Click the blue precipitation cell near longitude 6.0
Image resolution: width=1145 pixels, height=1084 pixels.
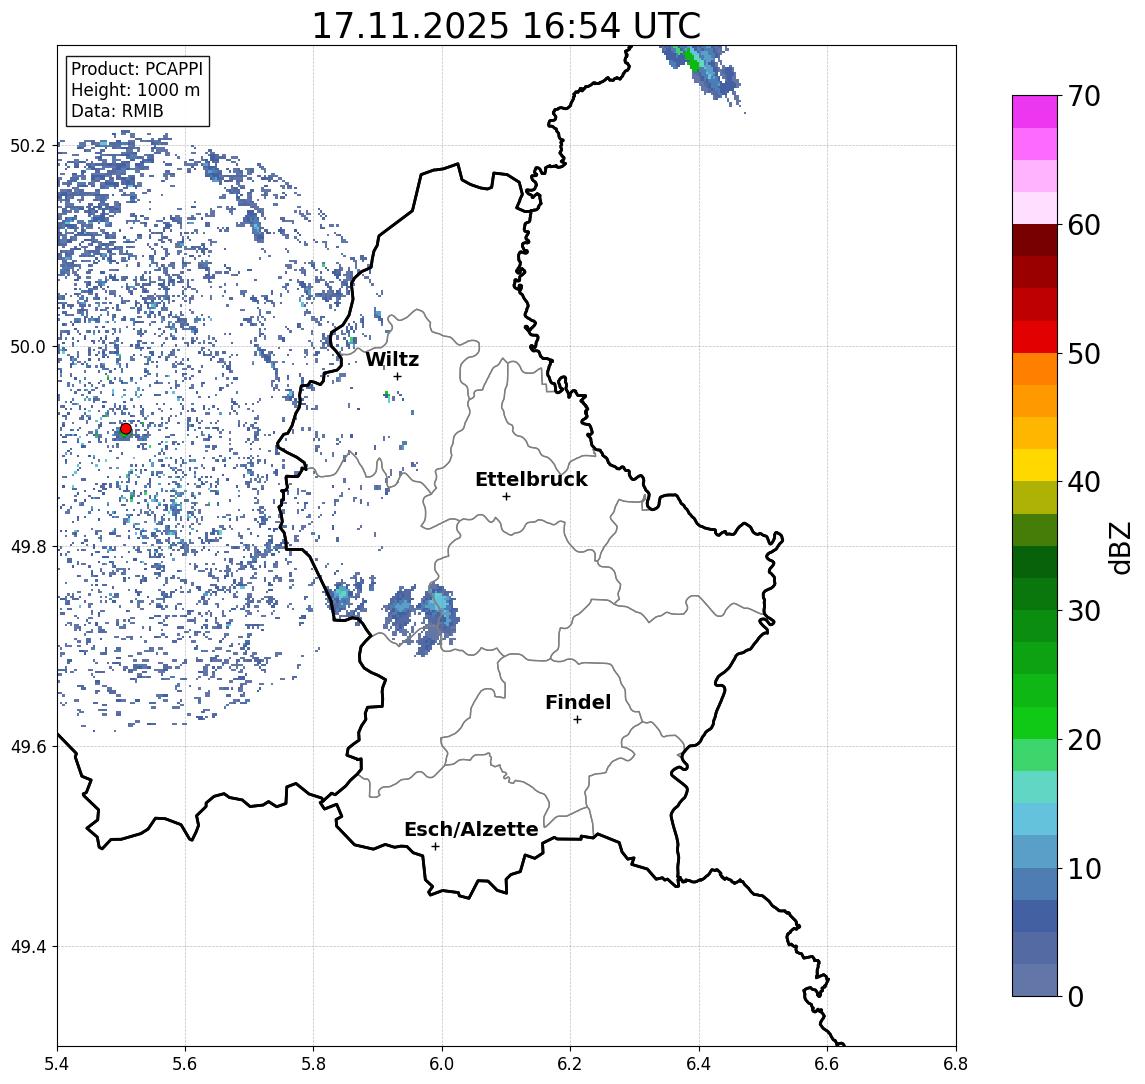[x=437, y=617]
